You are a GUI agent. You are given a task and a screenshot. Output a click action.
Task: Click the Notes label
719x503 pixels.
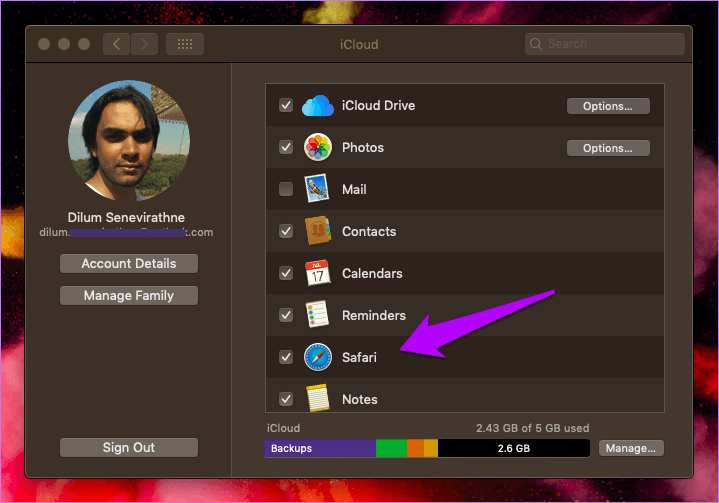(360, 399)
